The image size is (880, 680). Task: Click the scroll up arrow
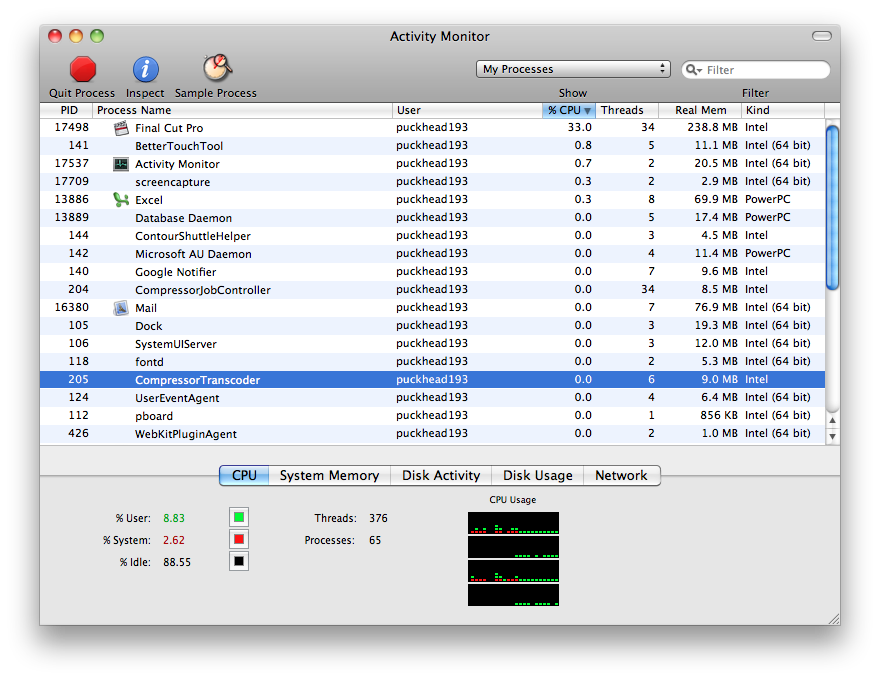(x=833, y=420)
